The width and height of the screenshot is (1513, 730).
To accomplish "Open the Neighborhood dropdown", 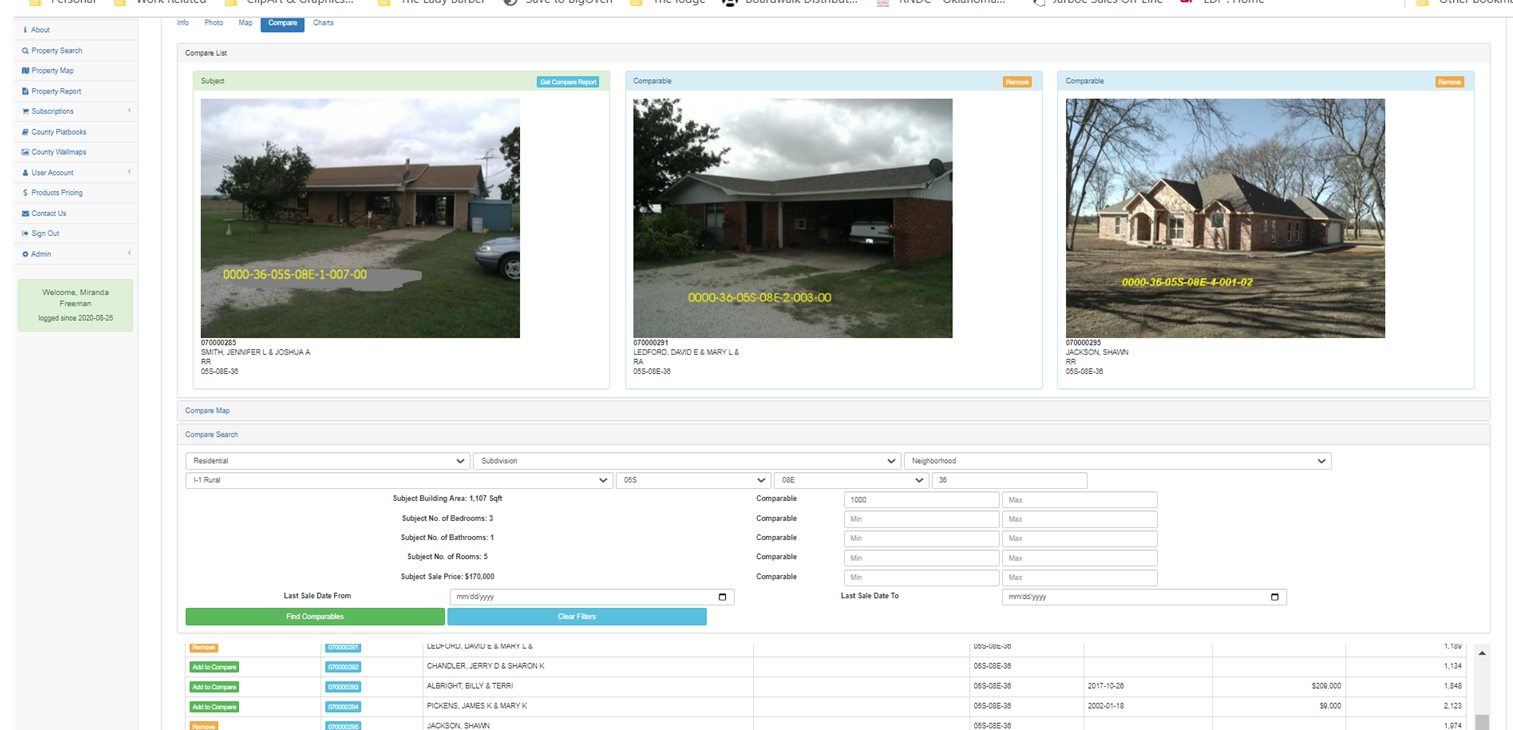I will (x=1117, y=461).
